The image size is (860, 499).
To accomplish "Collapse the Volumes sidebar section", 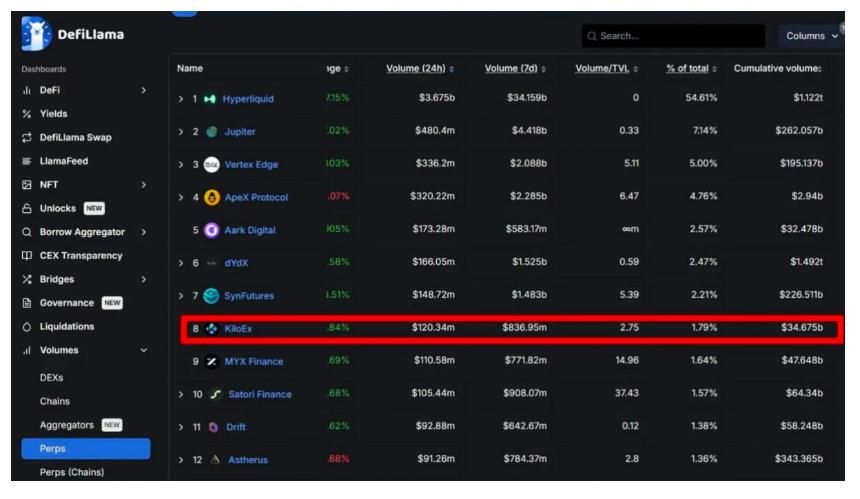I will tap(143, 351).
